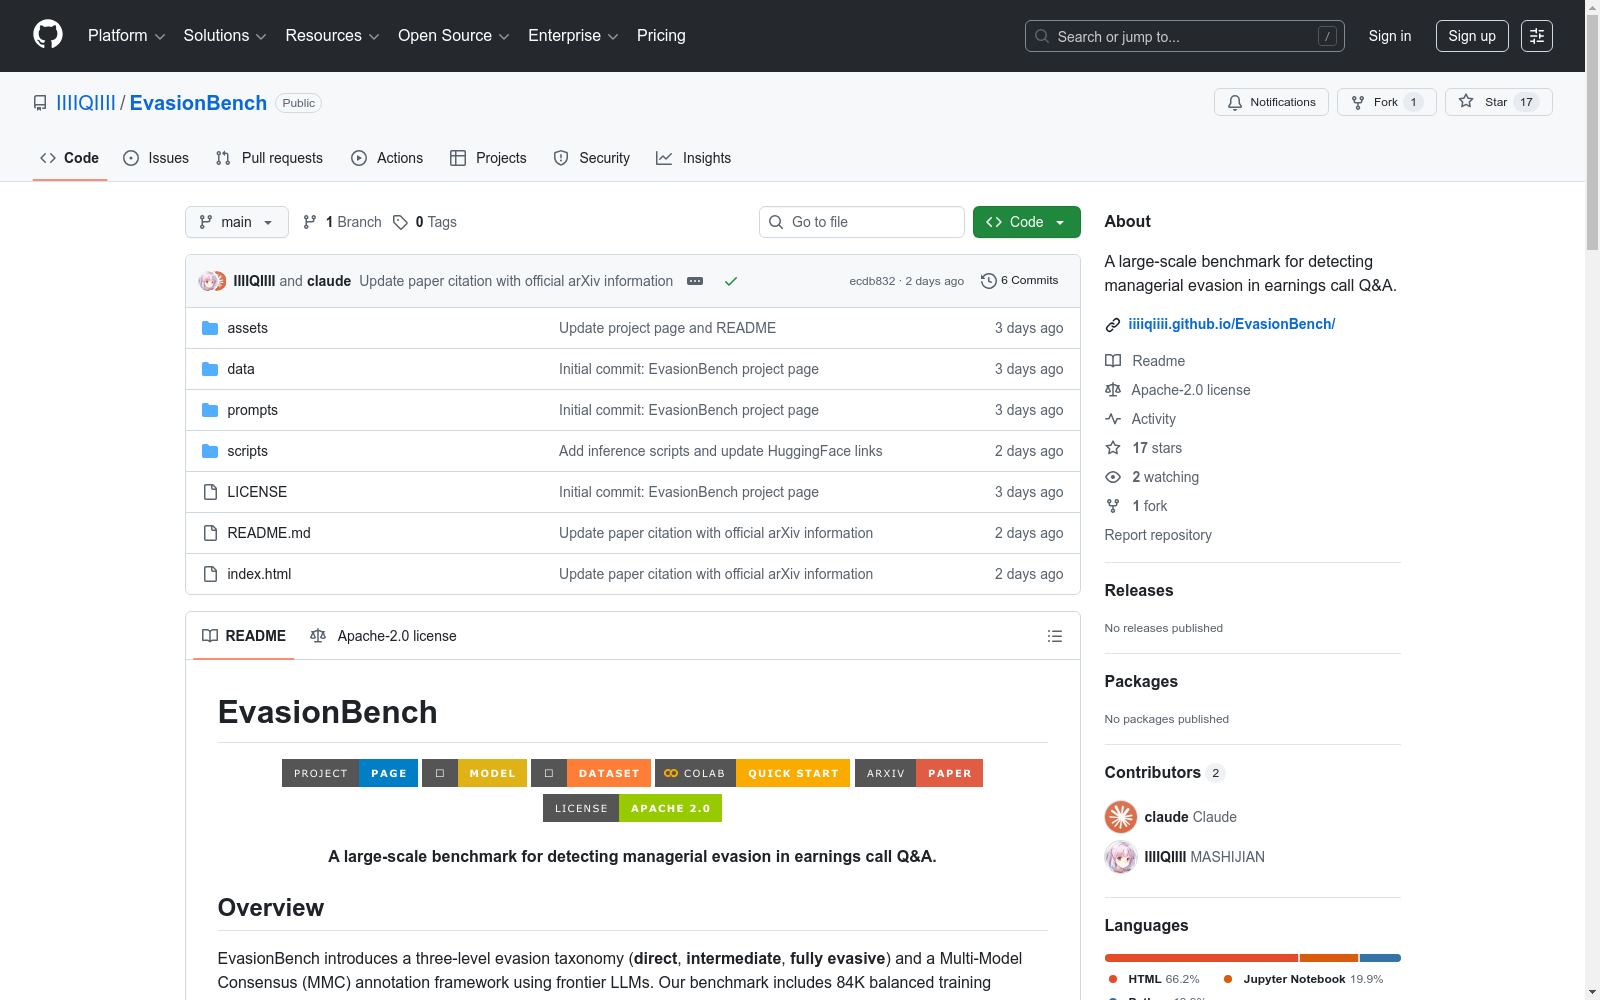Switch to the Insights tab
Screen dimensions: 1600x1000
693,158
